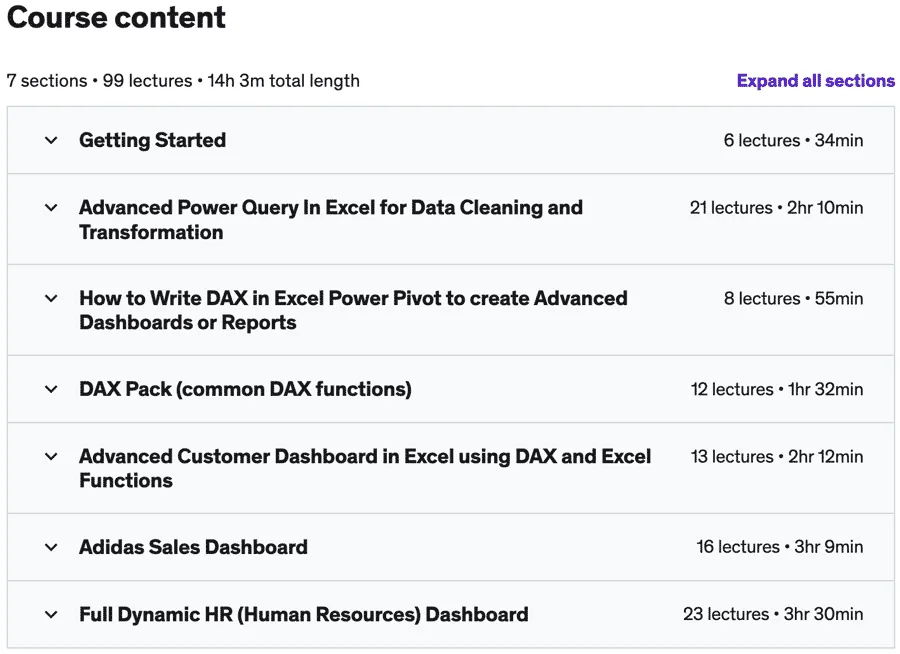Open Full Dynamic HR Dashboard title
Image resolution: width=900 pixels, height=654 pixels.
point(304,614)
